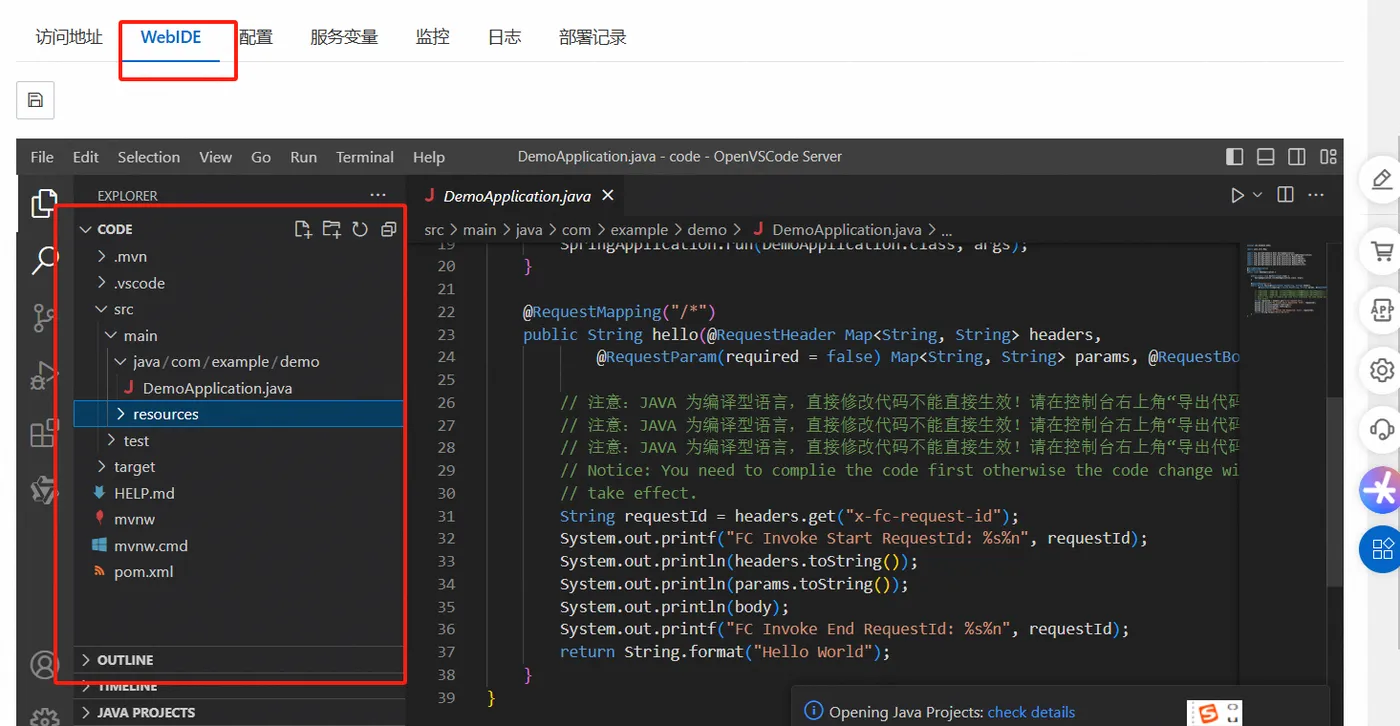The width and height of the screenshot is (1400, 726).
Task: Open run options dropdown arrow
Action: point(1258,195)
